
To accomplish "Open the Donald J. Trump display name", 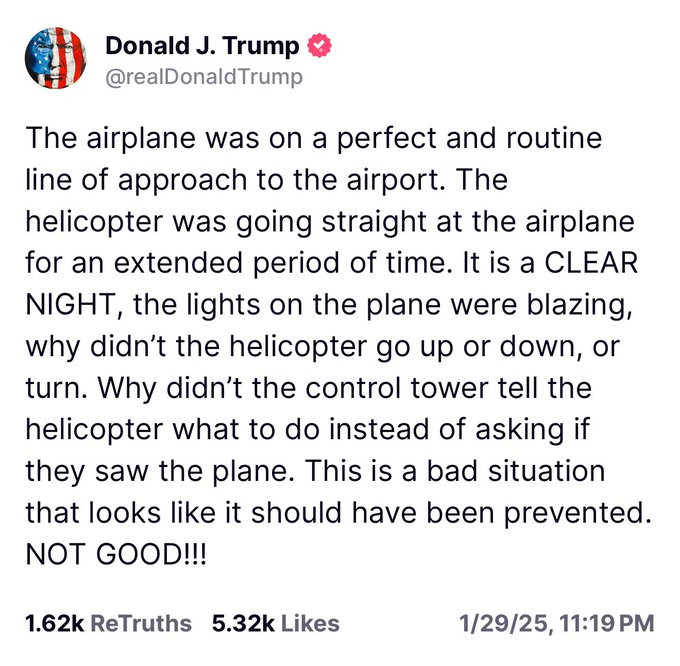I will click(204, 46).
